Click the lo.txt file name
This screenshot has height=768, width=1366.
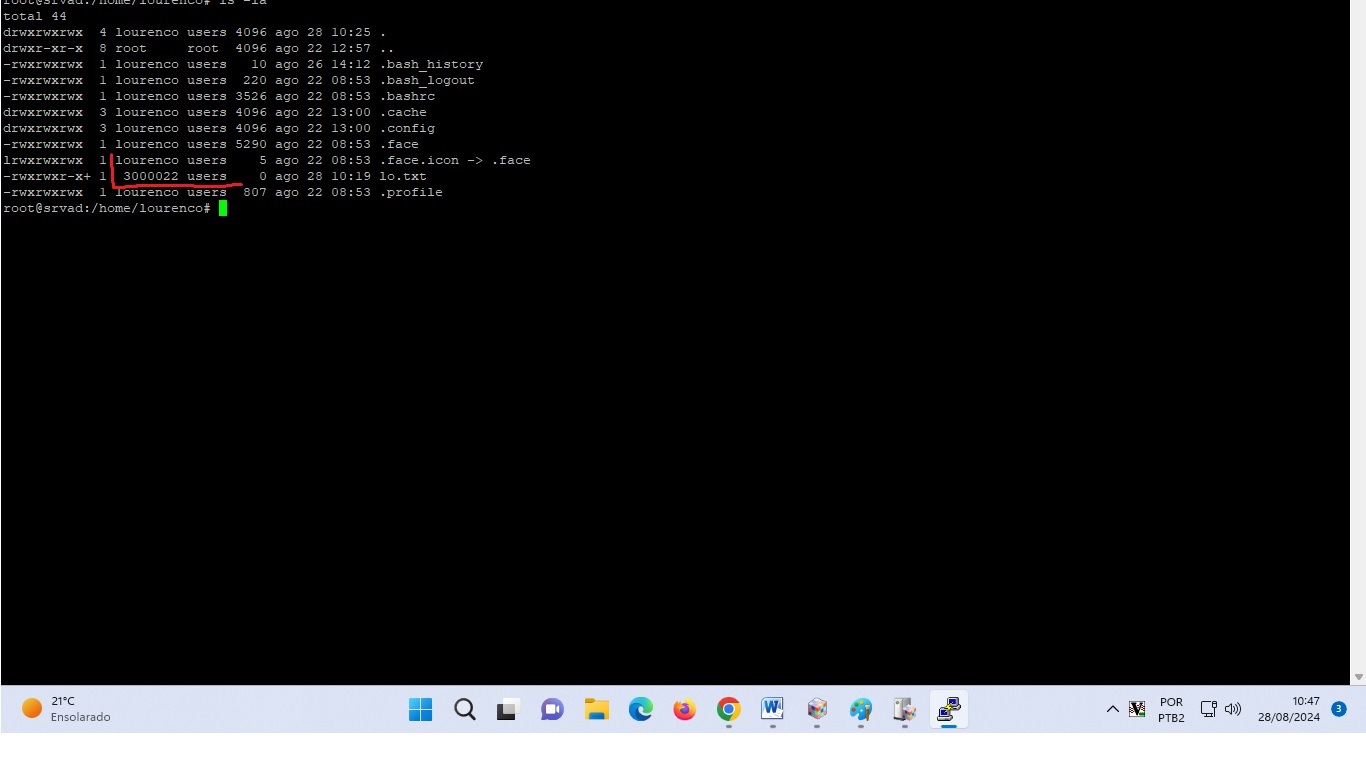pyautogui.click(x=403, y=176)
